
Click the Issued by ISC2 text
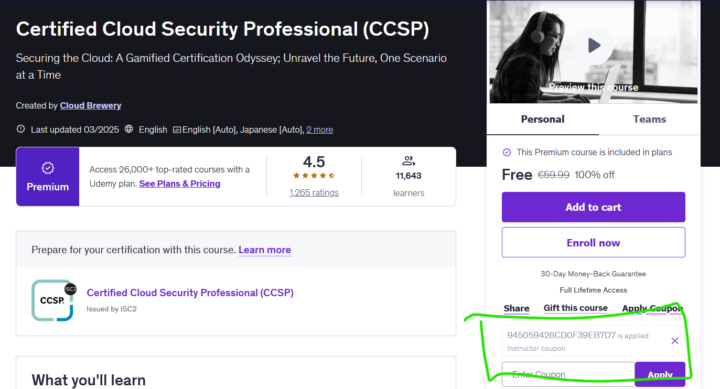[112, 309]
